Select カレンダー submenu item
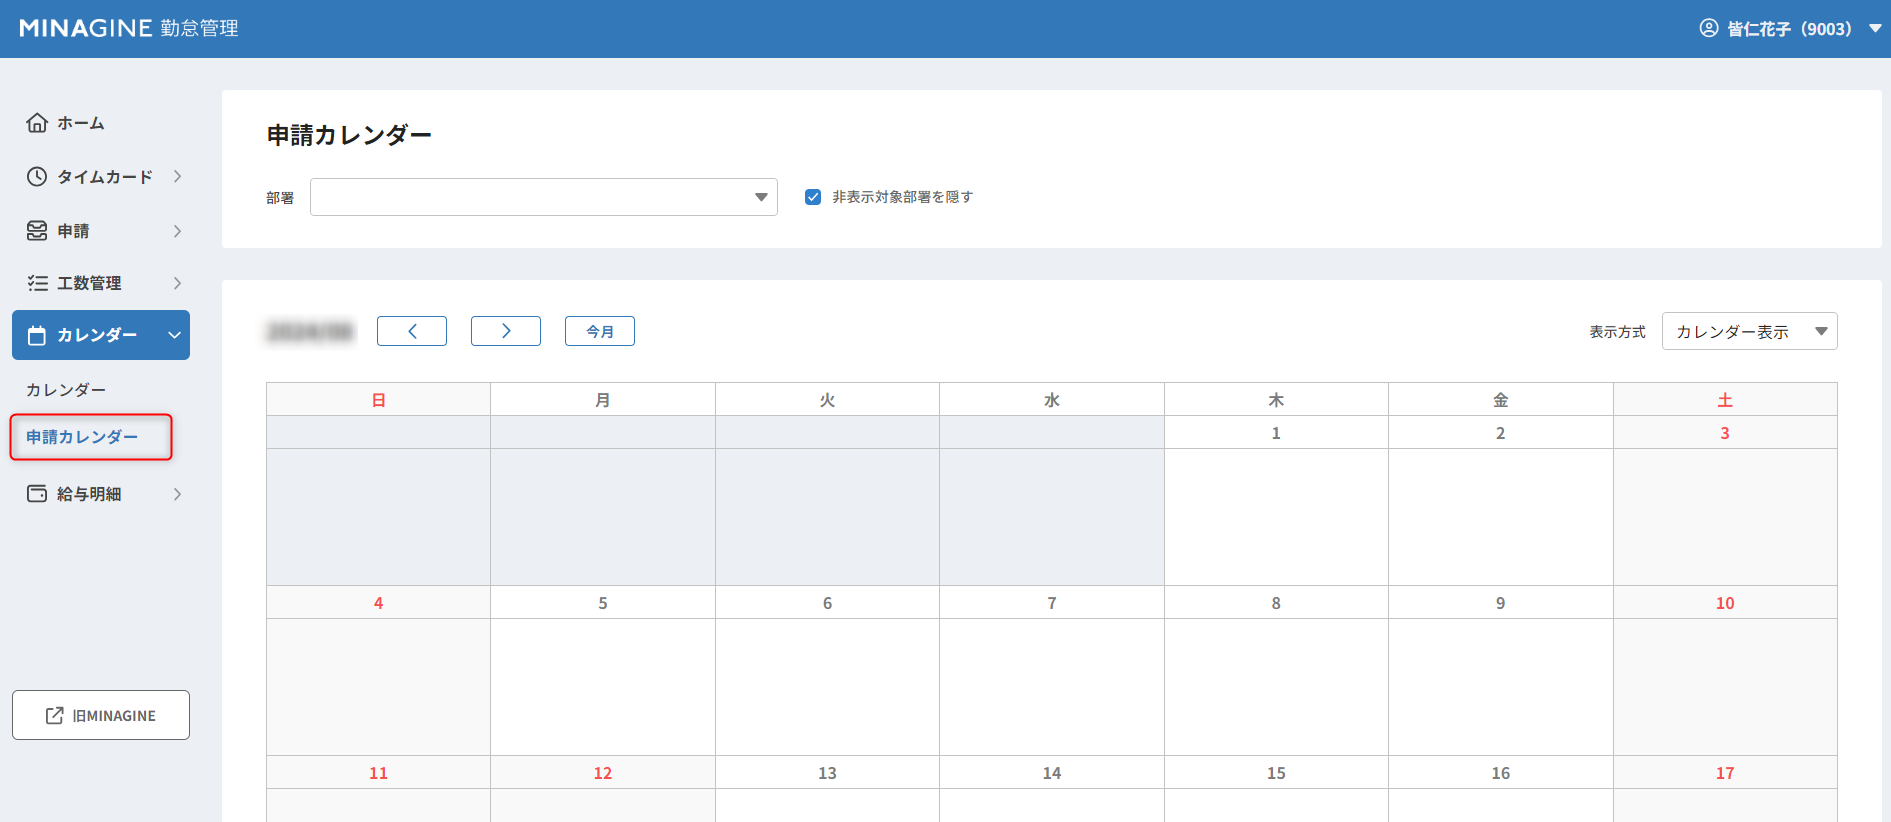Viewport: 1891px width, 822px height. click(66, 389)
